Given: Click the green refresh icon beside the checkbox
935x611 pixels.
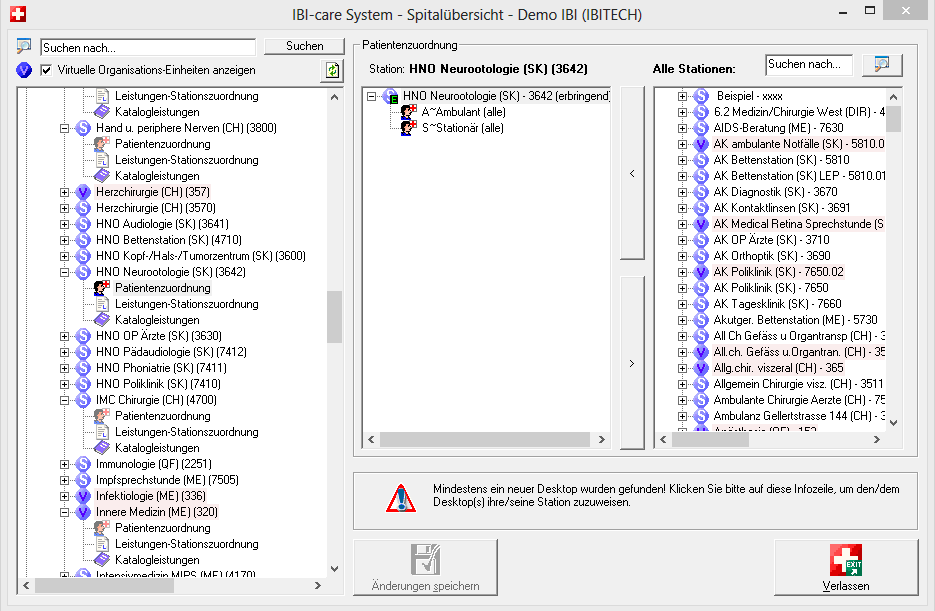Looking at the screenshot, I should 332,70.
